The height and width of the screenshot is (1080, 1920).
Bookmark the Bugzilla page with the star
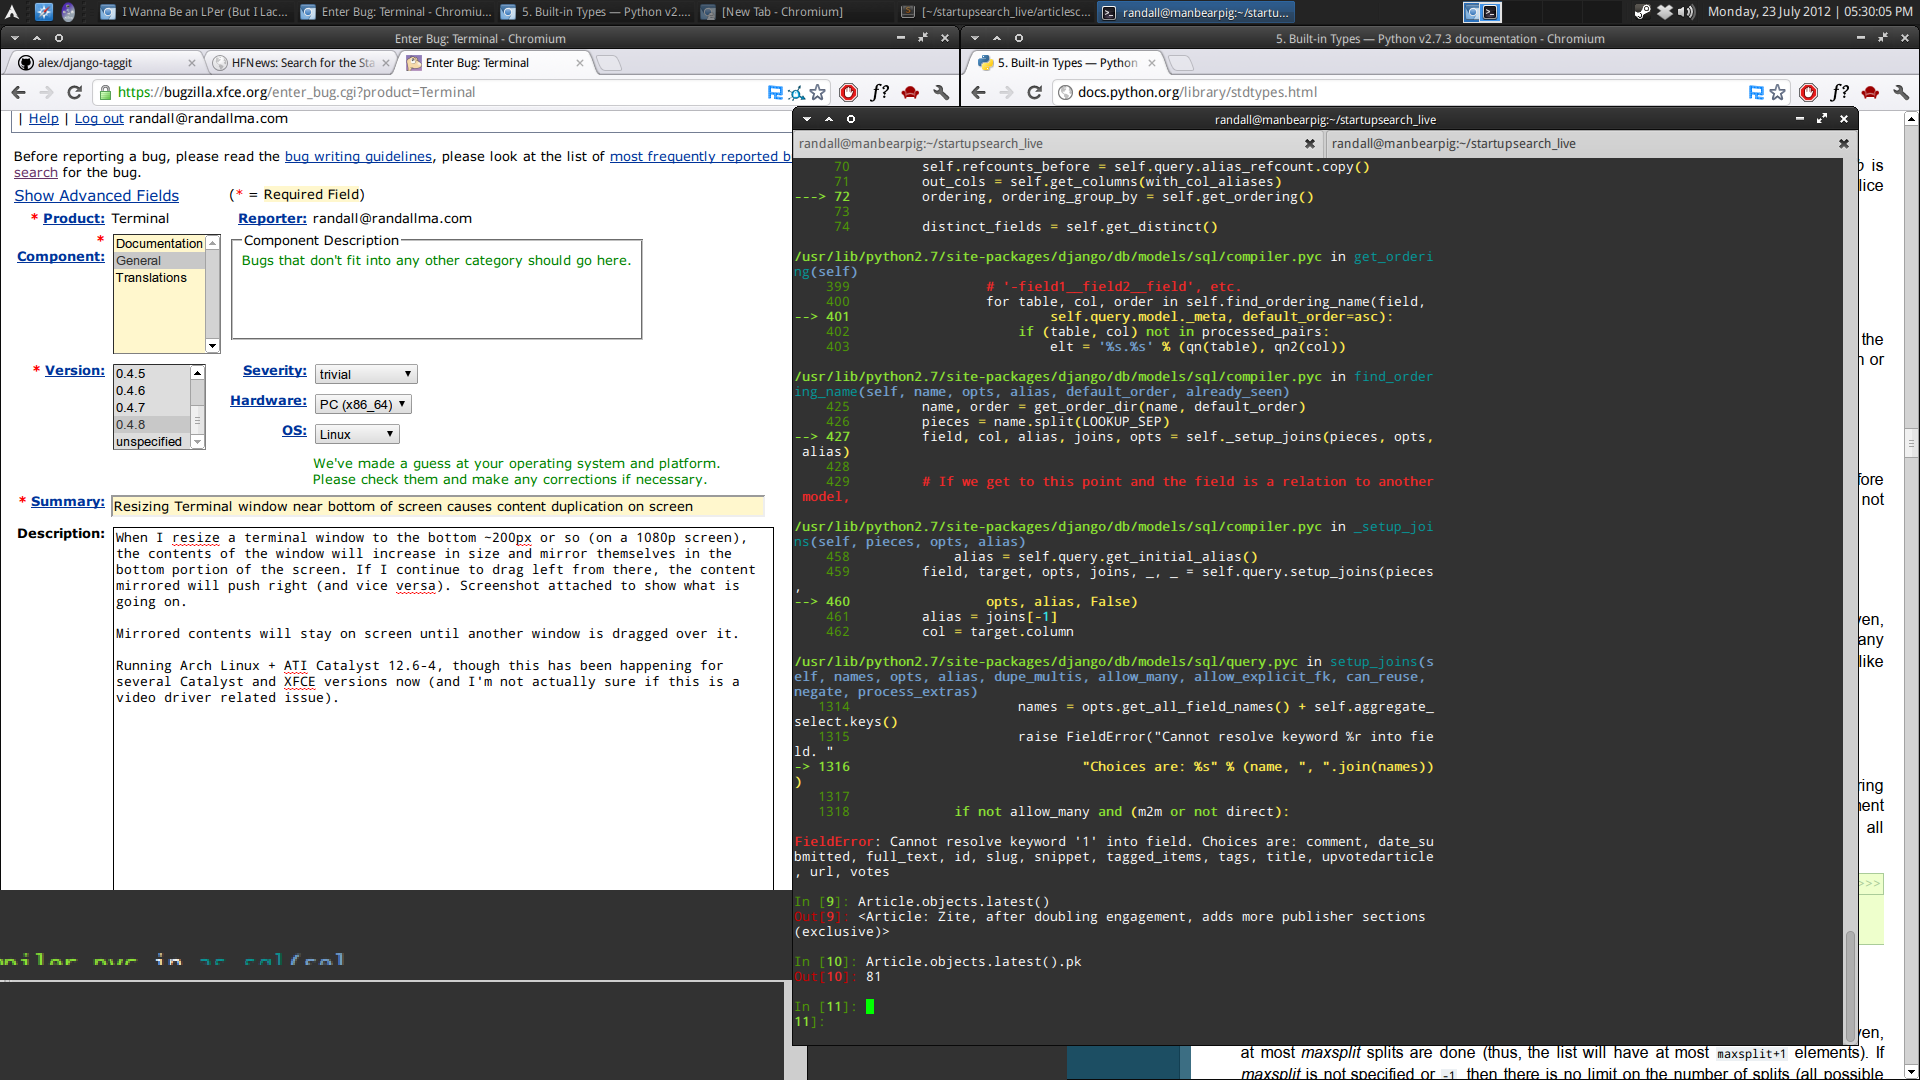[817, 92]
